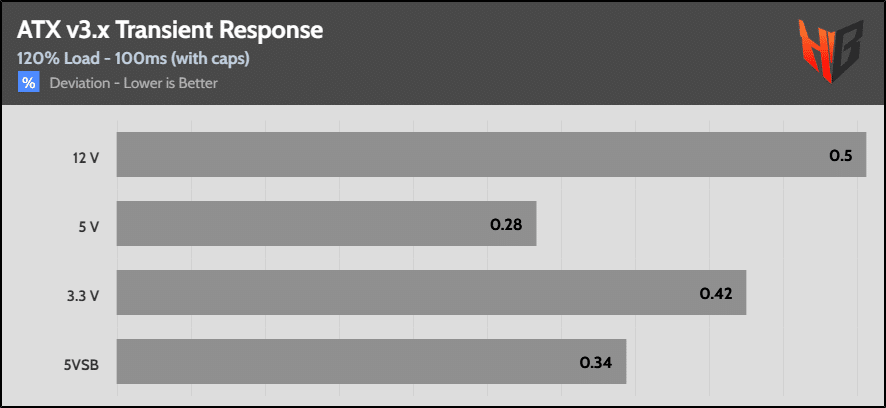
Task: Click the 3.3 V axis label
Action: (x=85, y=296)
